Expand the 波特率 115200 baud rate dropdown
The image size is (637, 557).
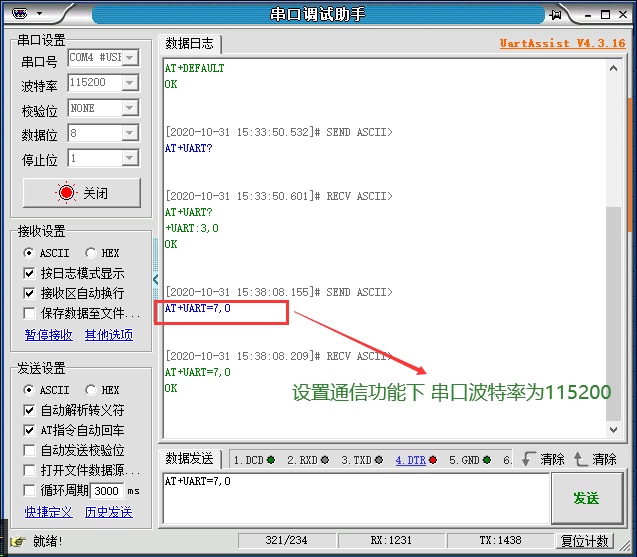[x=130, y=83]
